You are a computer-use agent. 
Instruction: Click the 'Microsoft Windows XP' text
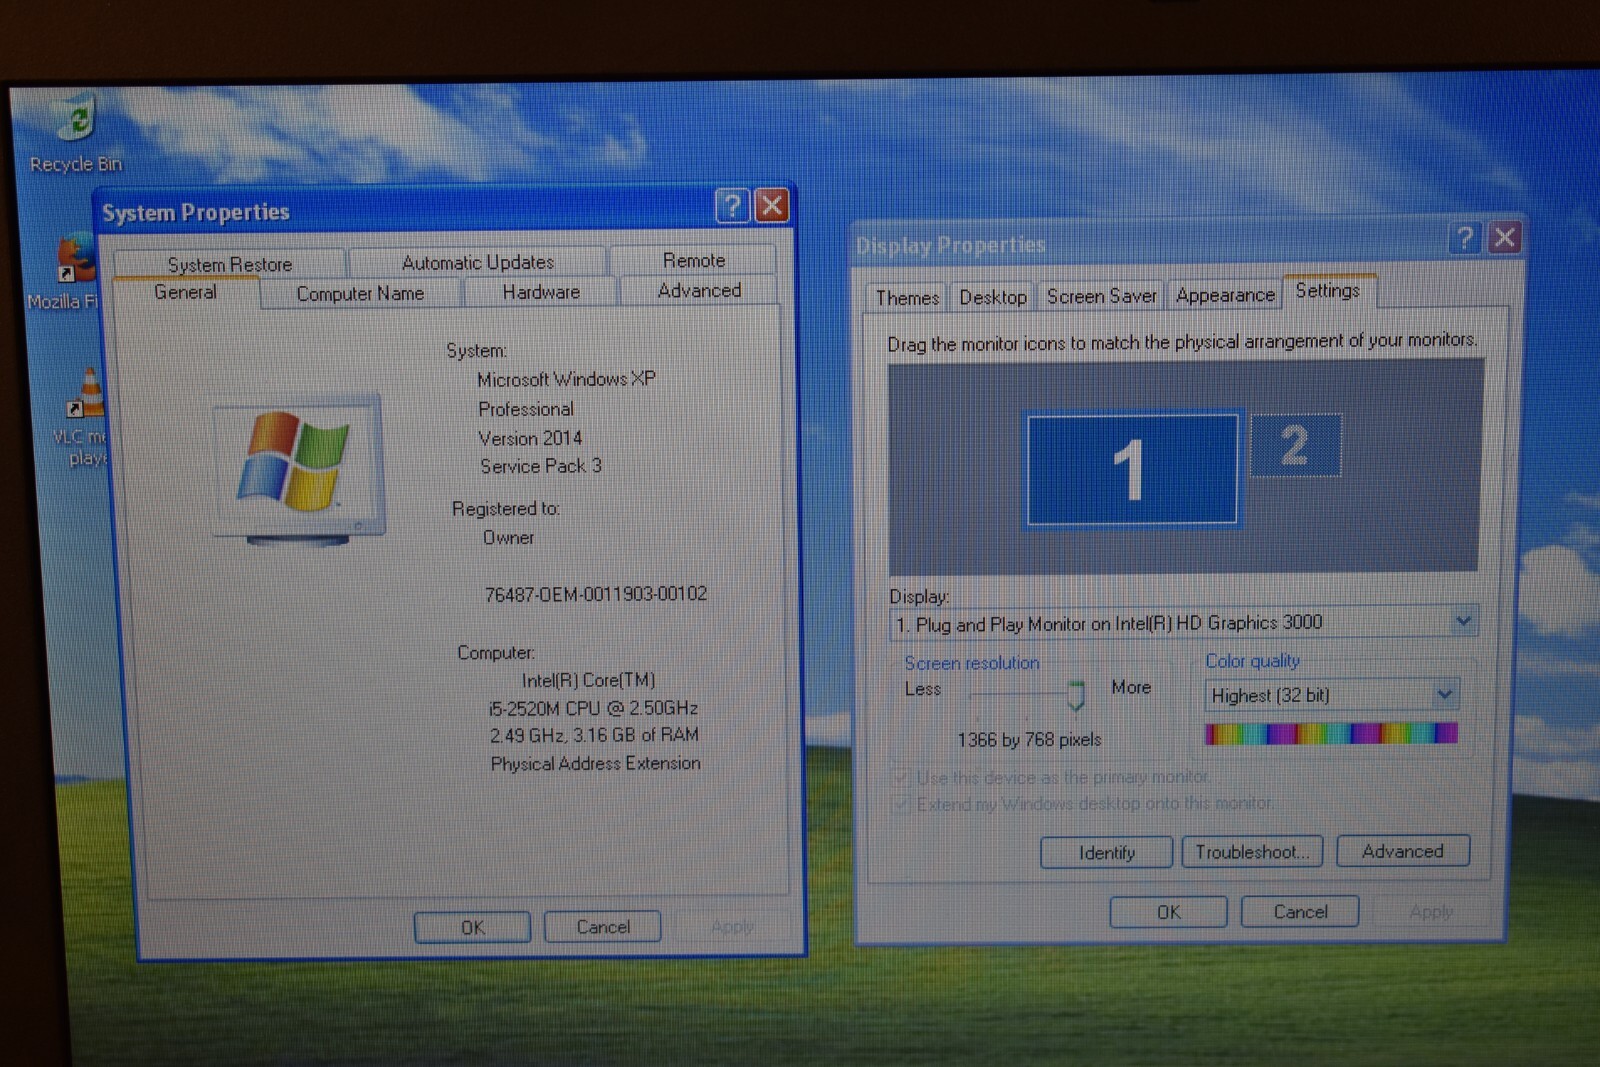pyautogui.click(x=566, y=379)
